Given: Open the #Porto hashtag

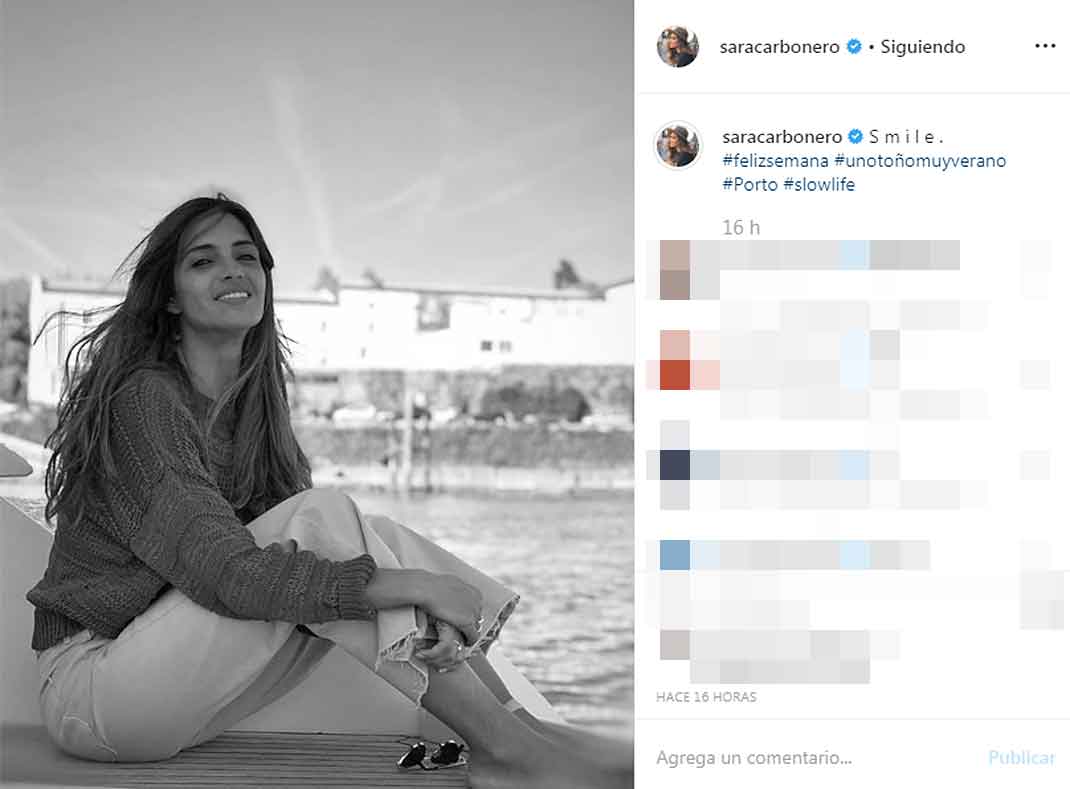Looking at the screenshot, I should [x=750, y=185].
